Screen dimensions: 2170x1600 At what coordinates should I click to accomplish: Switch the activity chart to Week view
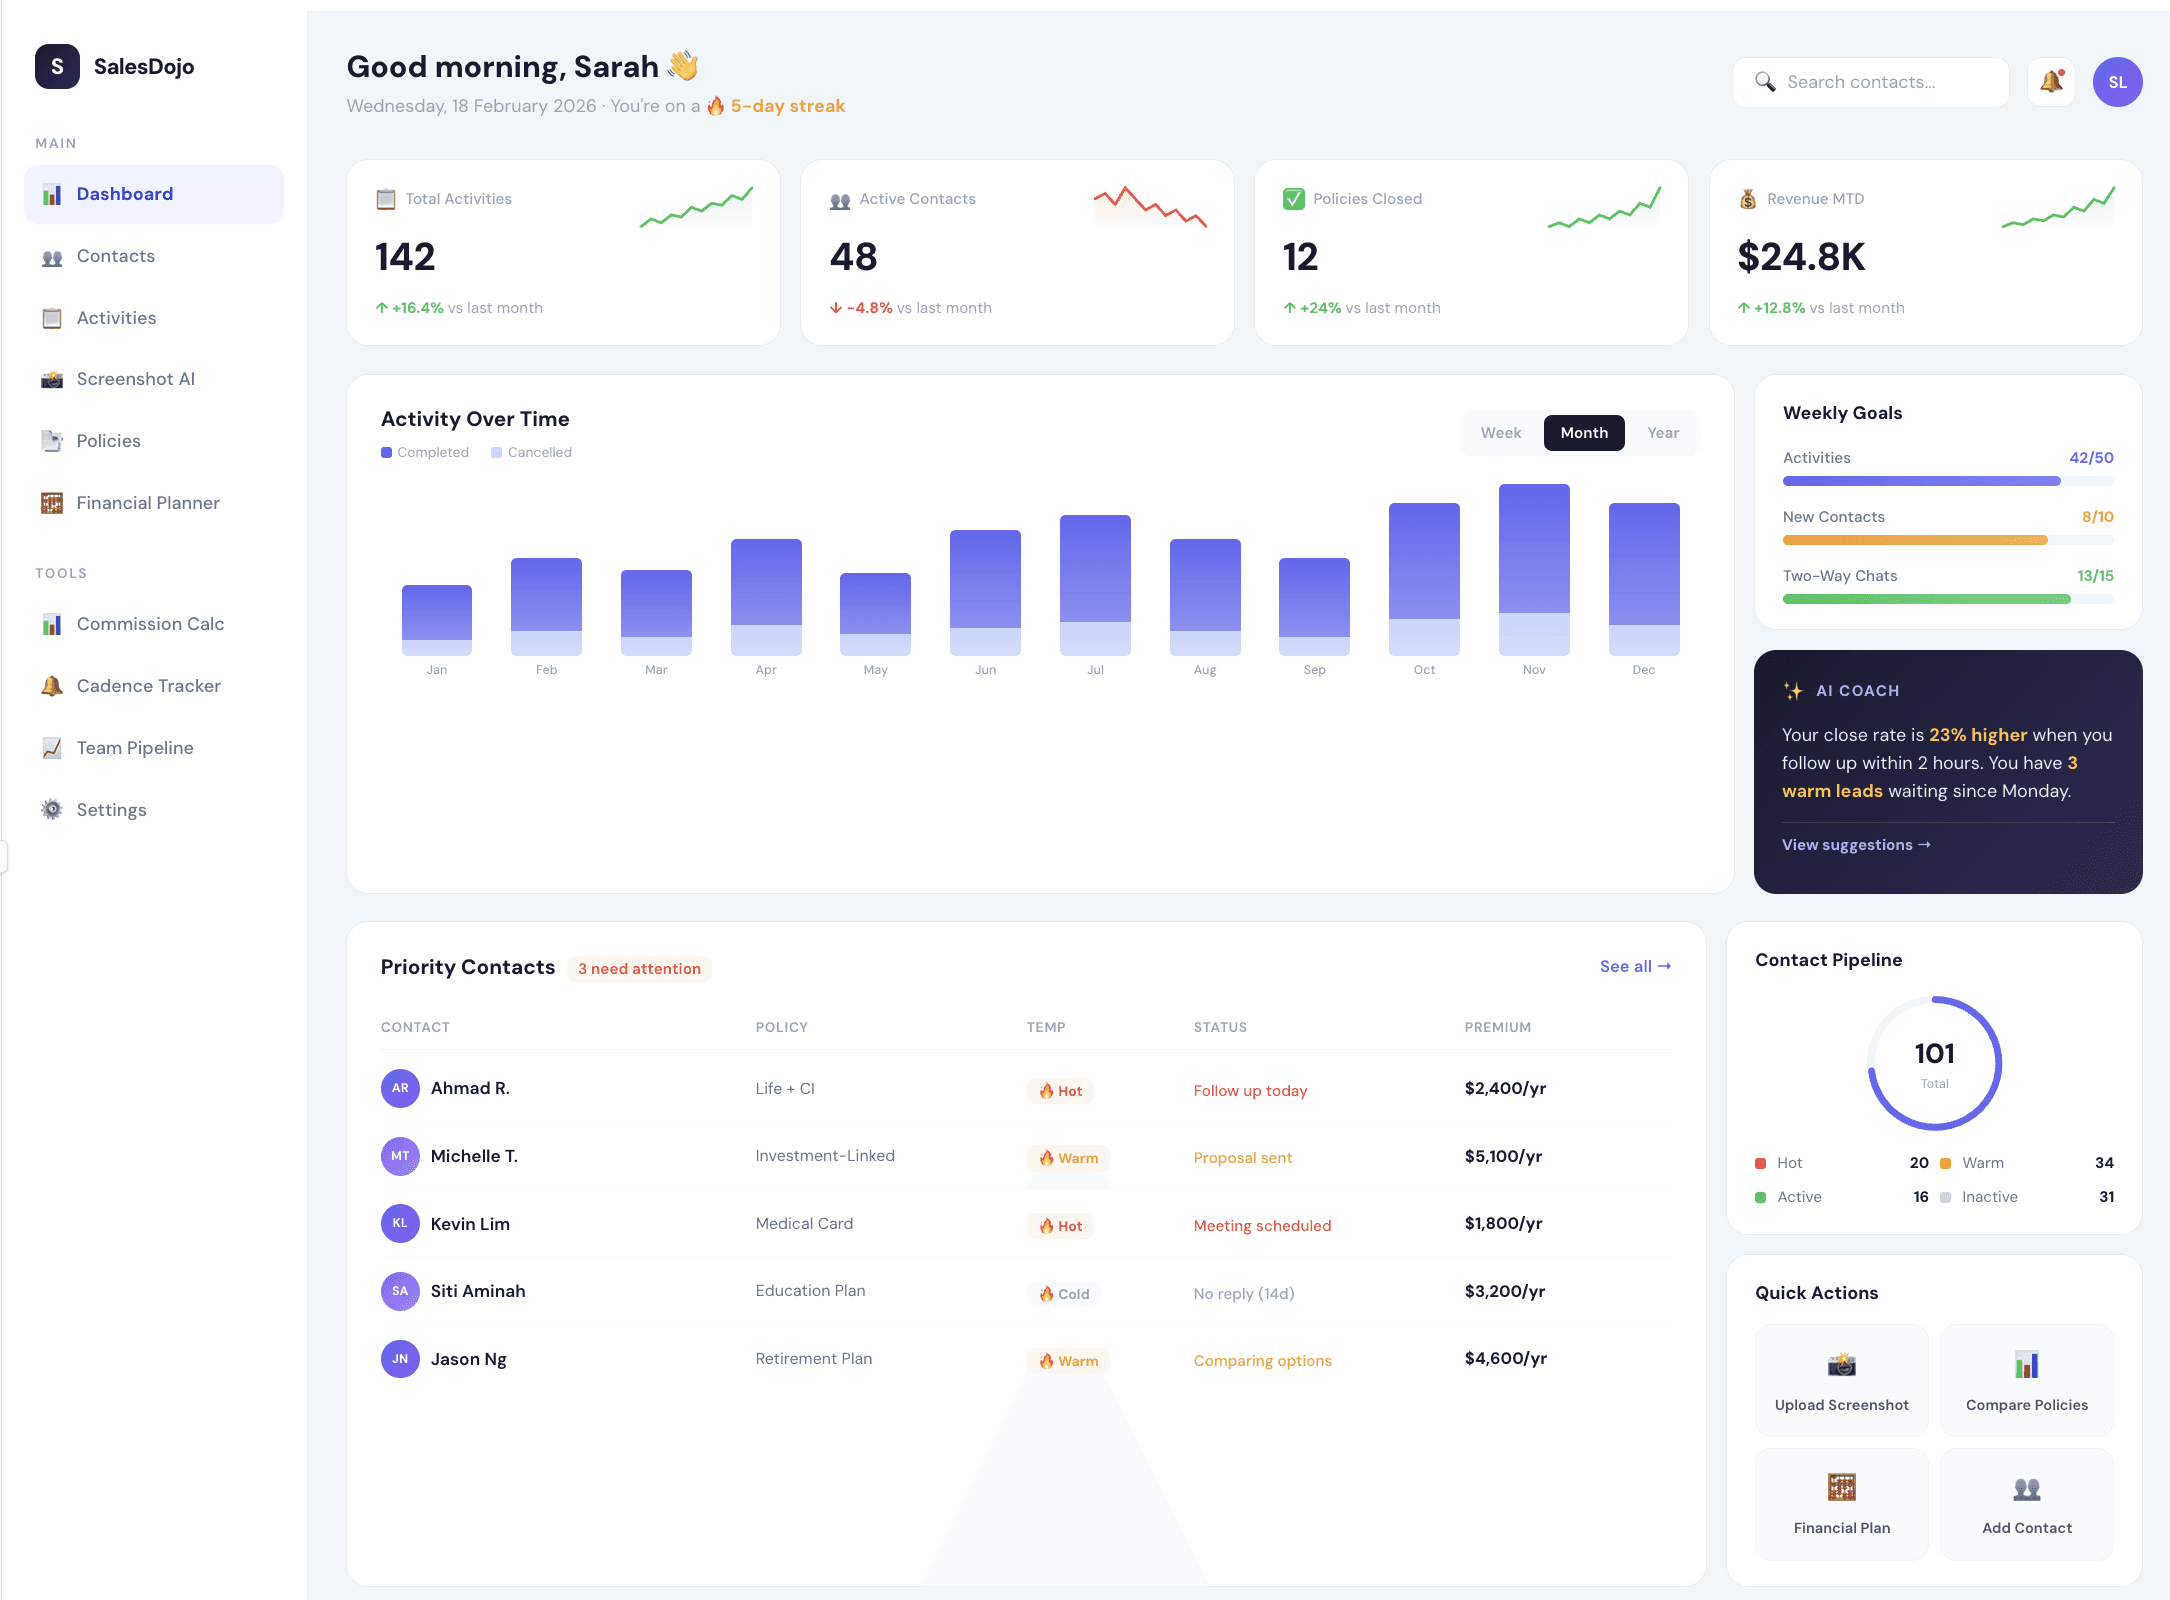pyautogui.click(x=1500, y=432)
